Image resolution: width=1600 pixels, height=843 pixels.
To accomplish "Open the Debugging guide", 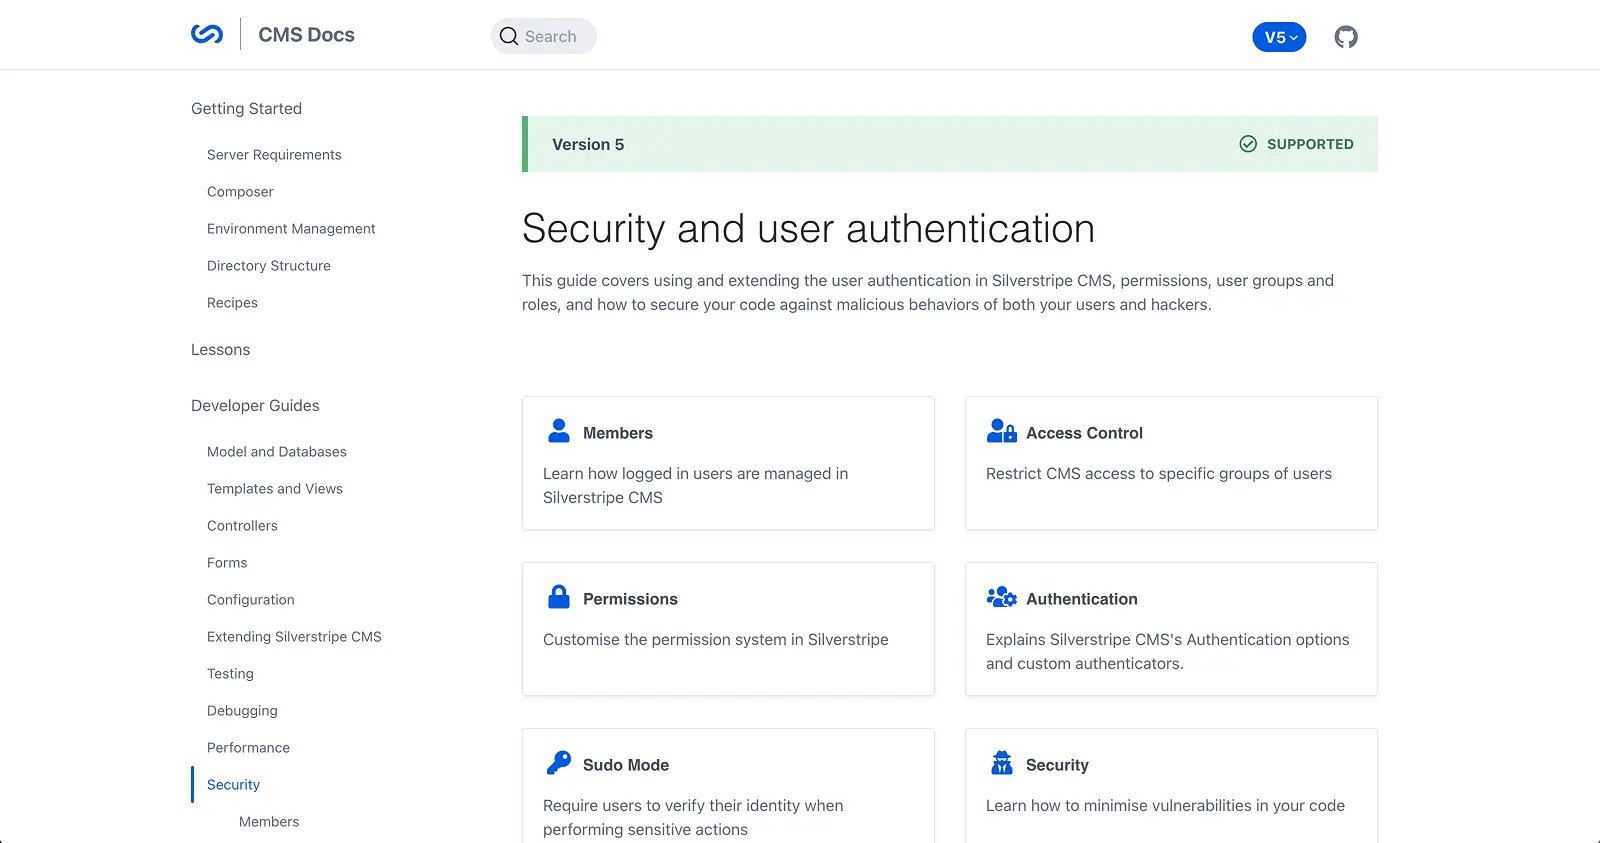I will [x=242, y=711].
